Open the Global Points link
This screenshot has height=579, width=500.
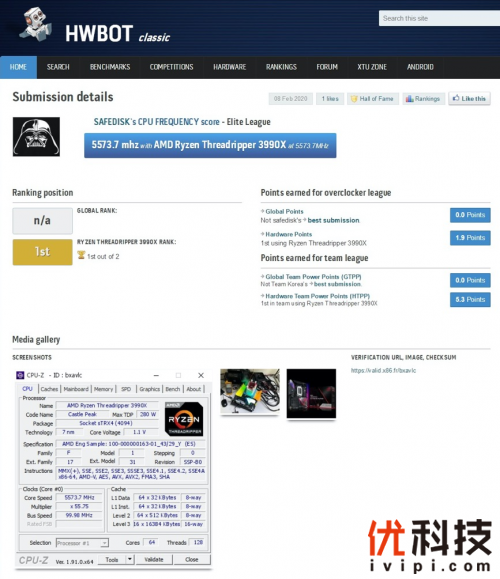pyautogui.click(x=284, y=212)
